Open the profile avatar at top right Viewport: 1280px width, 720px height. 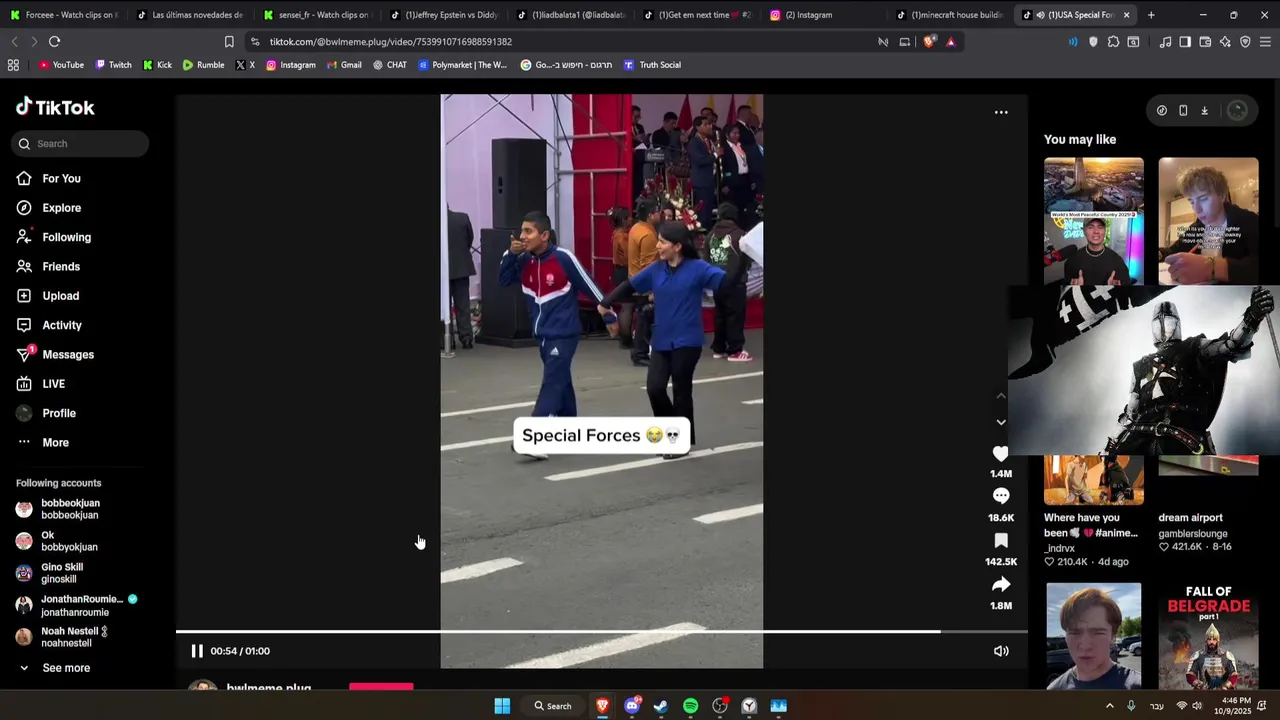point(1237,111)
